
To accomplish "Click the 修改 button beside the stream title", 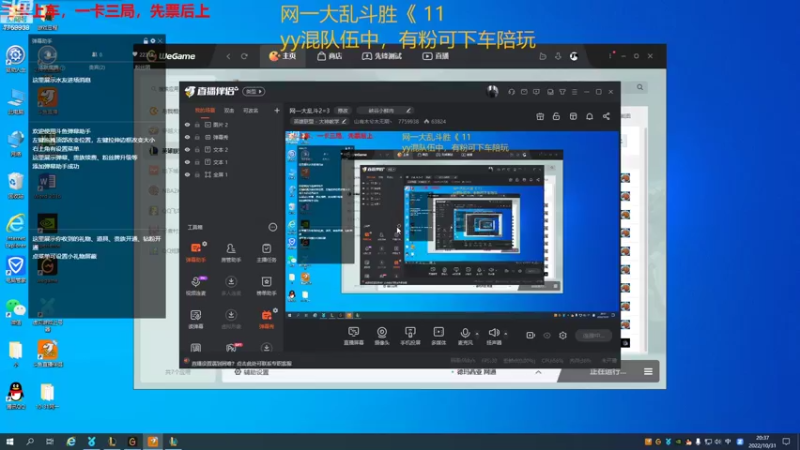I will 343,110.
